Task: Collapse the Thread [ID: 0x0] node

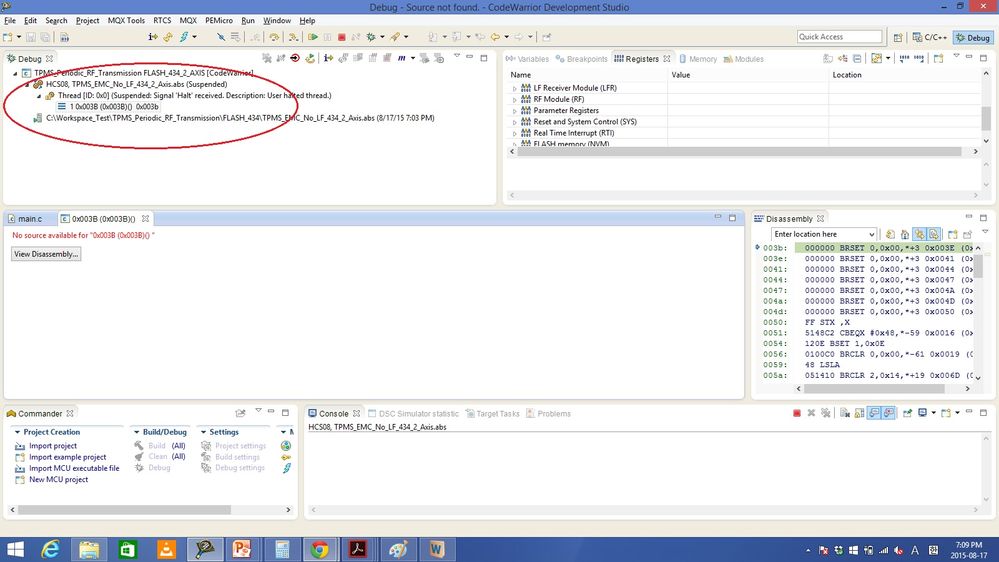Action: 39,96
